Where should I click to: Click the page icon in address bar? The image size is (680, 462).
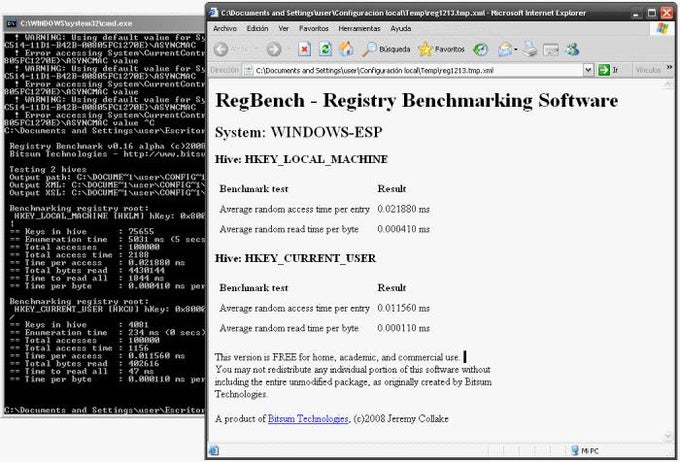[x=248, y=70]
